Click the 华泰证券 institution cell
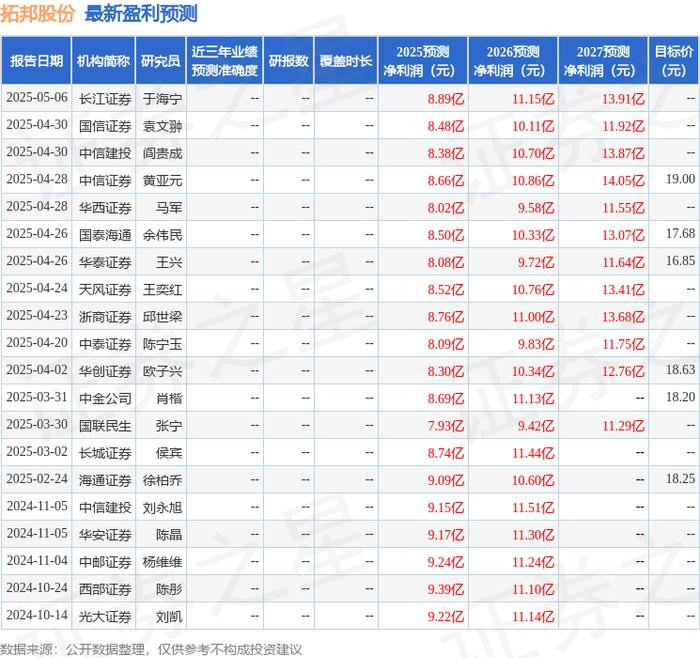The image size is (700, 658). (105, 262)
